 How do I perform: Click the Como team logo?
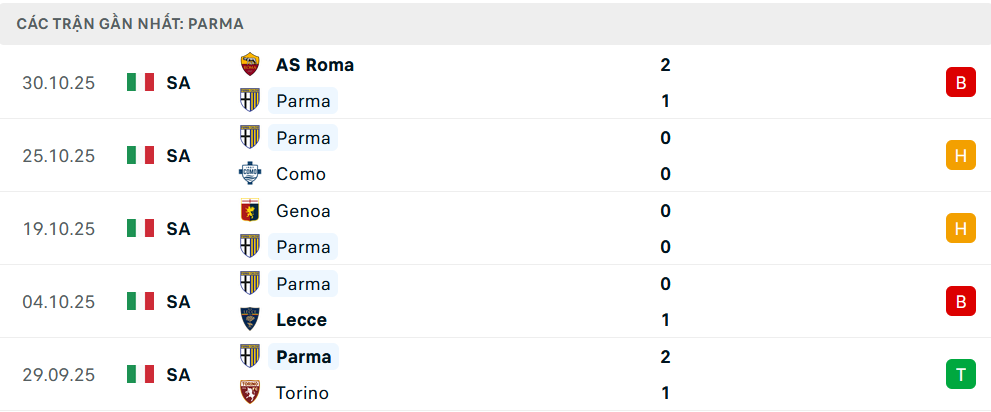pos(250,174)
